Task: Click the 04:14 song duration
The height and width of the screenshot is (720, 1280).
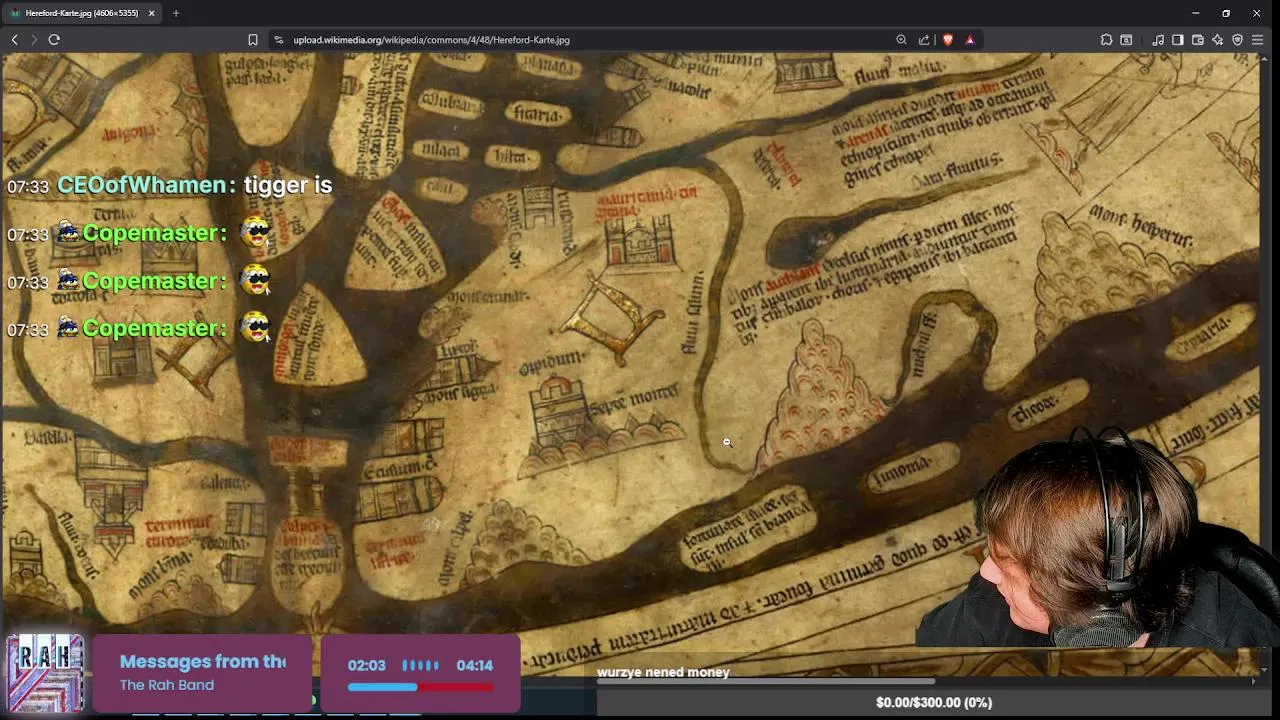Action: point(474,665)
